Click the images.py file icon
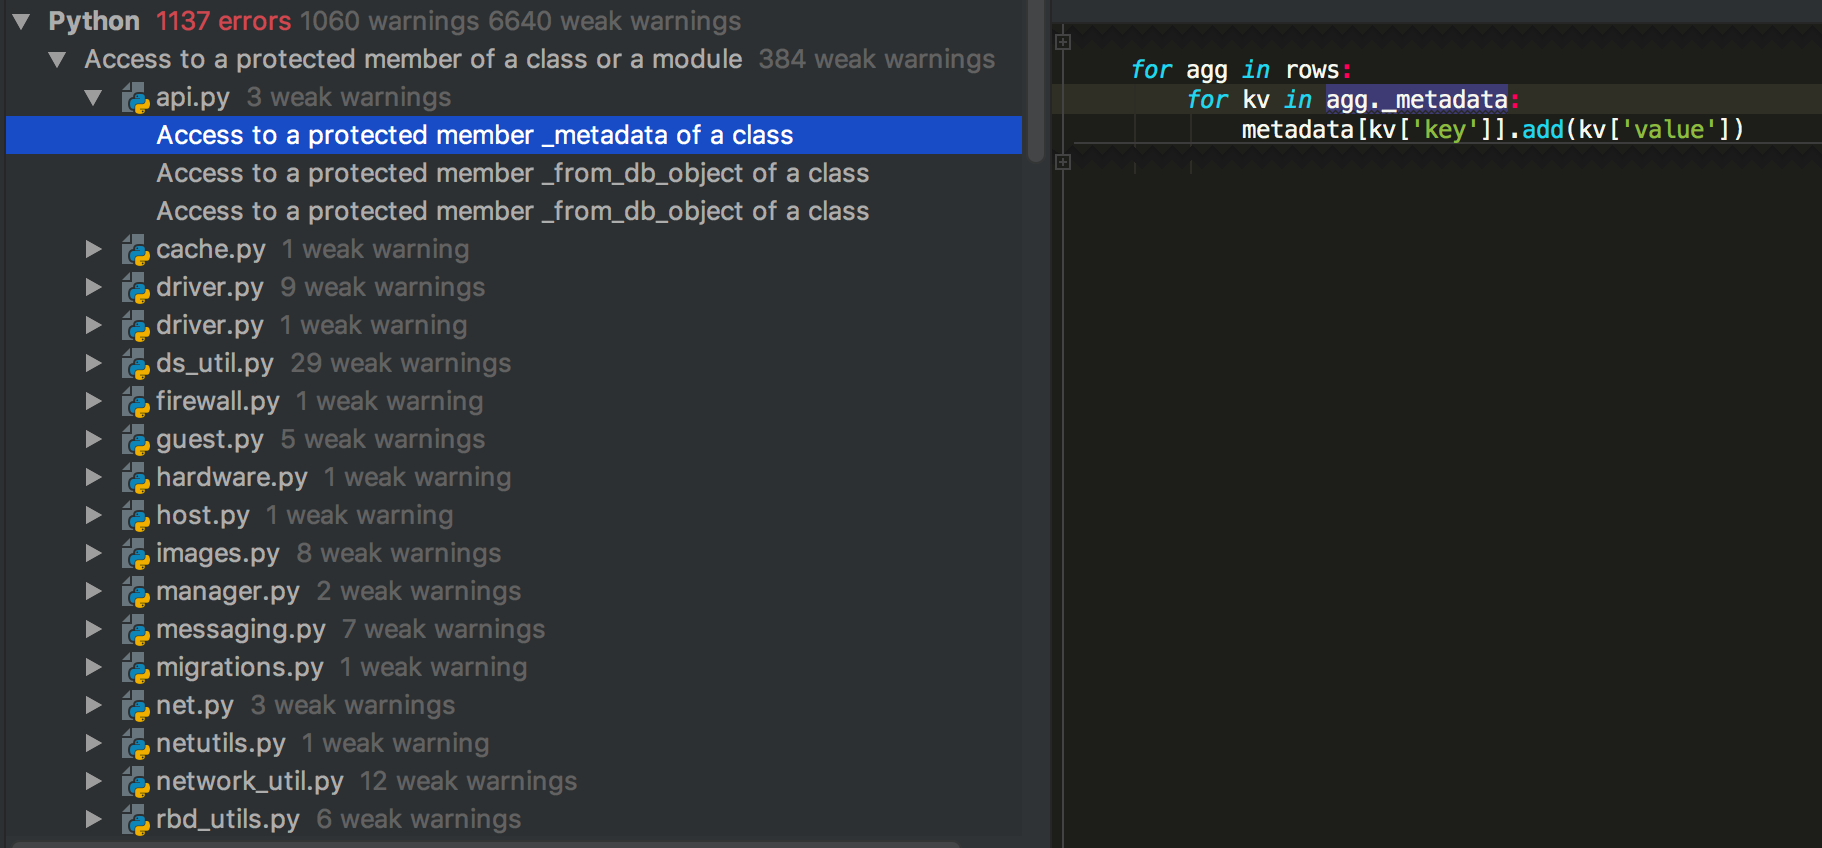The width and height of the screenshot is (1822, 848). pos(135,554)
